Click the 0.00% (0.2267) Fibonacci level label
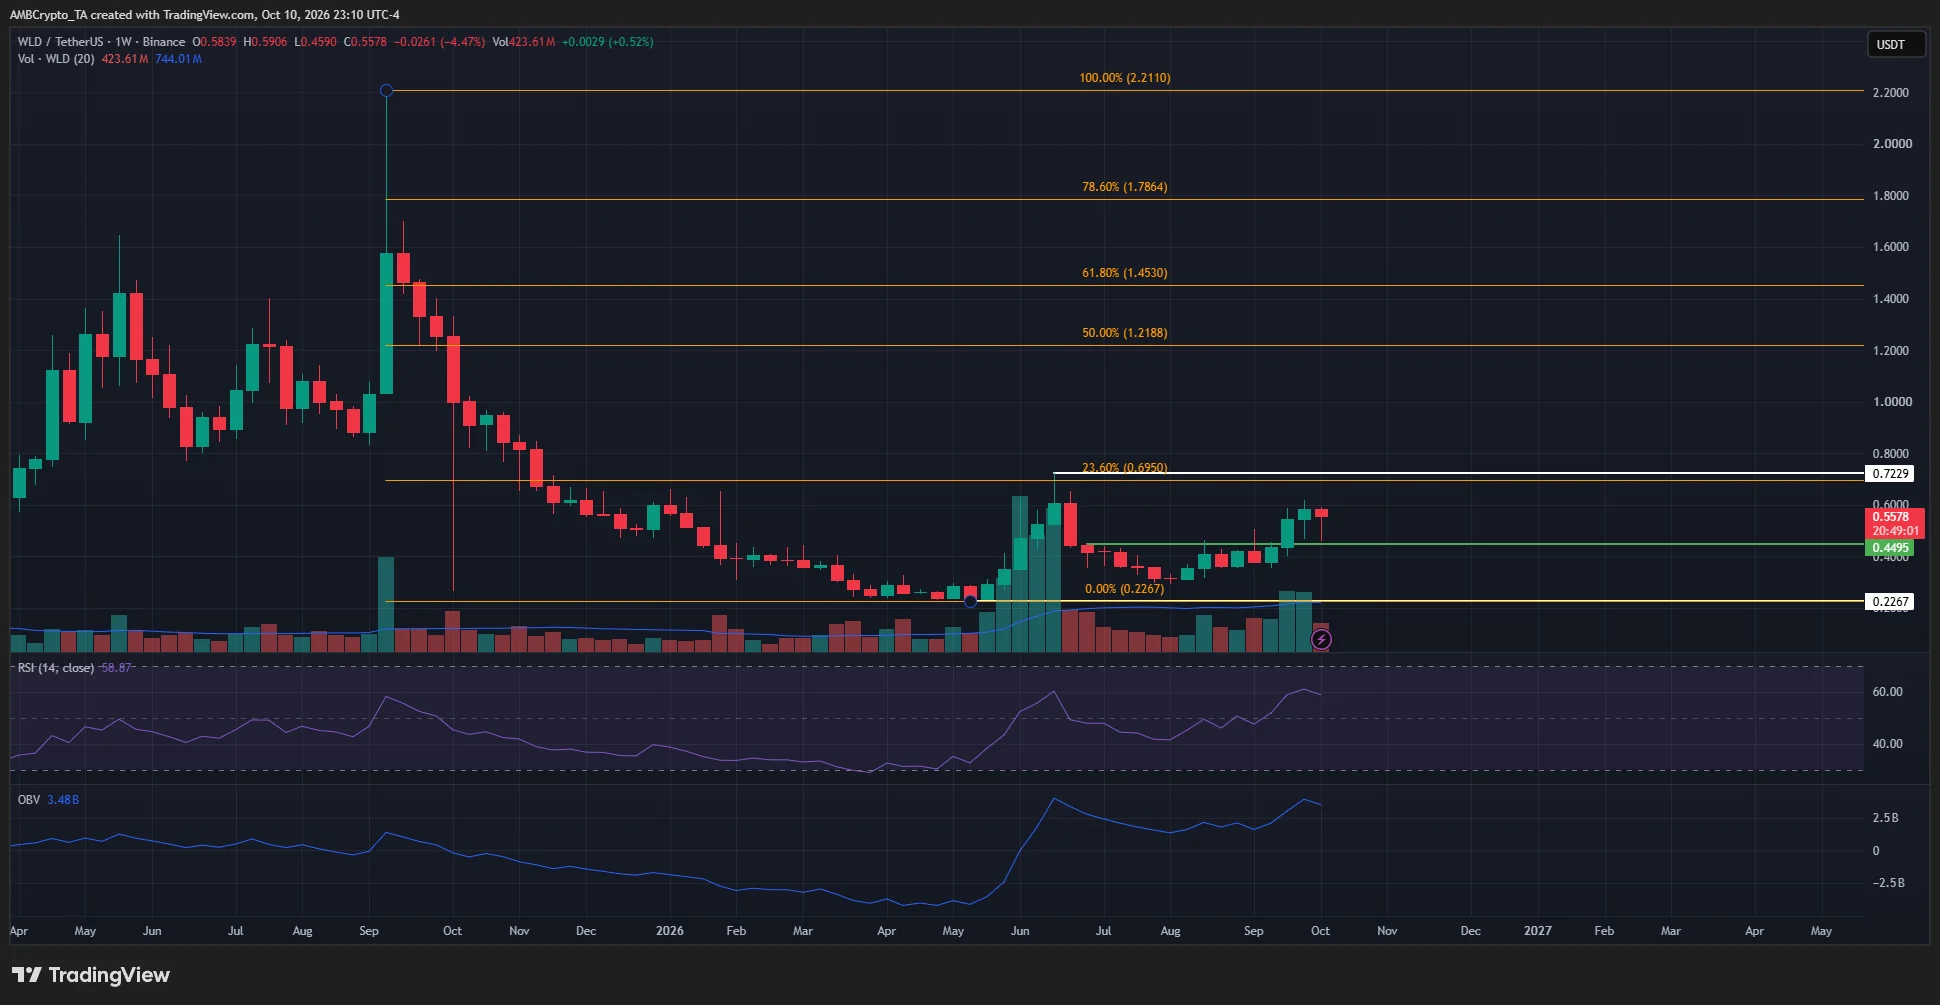The height and width of the screenshot is (1005, 1940). coord(1125,589)
